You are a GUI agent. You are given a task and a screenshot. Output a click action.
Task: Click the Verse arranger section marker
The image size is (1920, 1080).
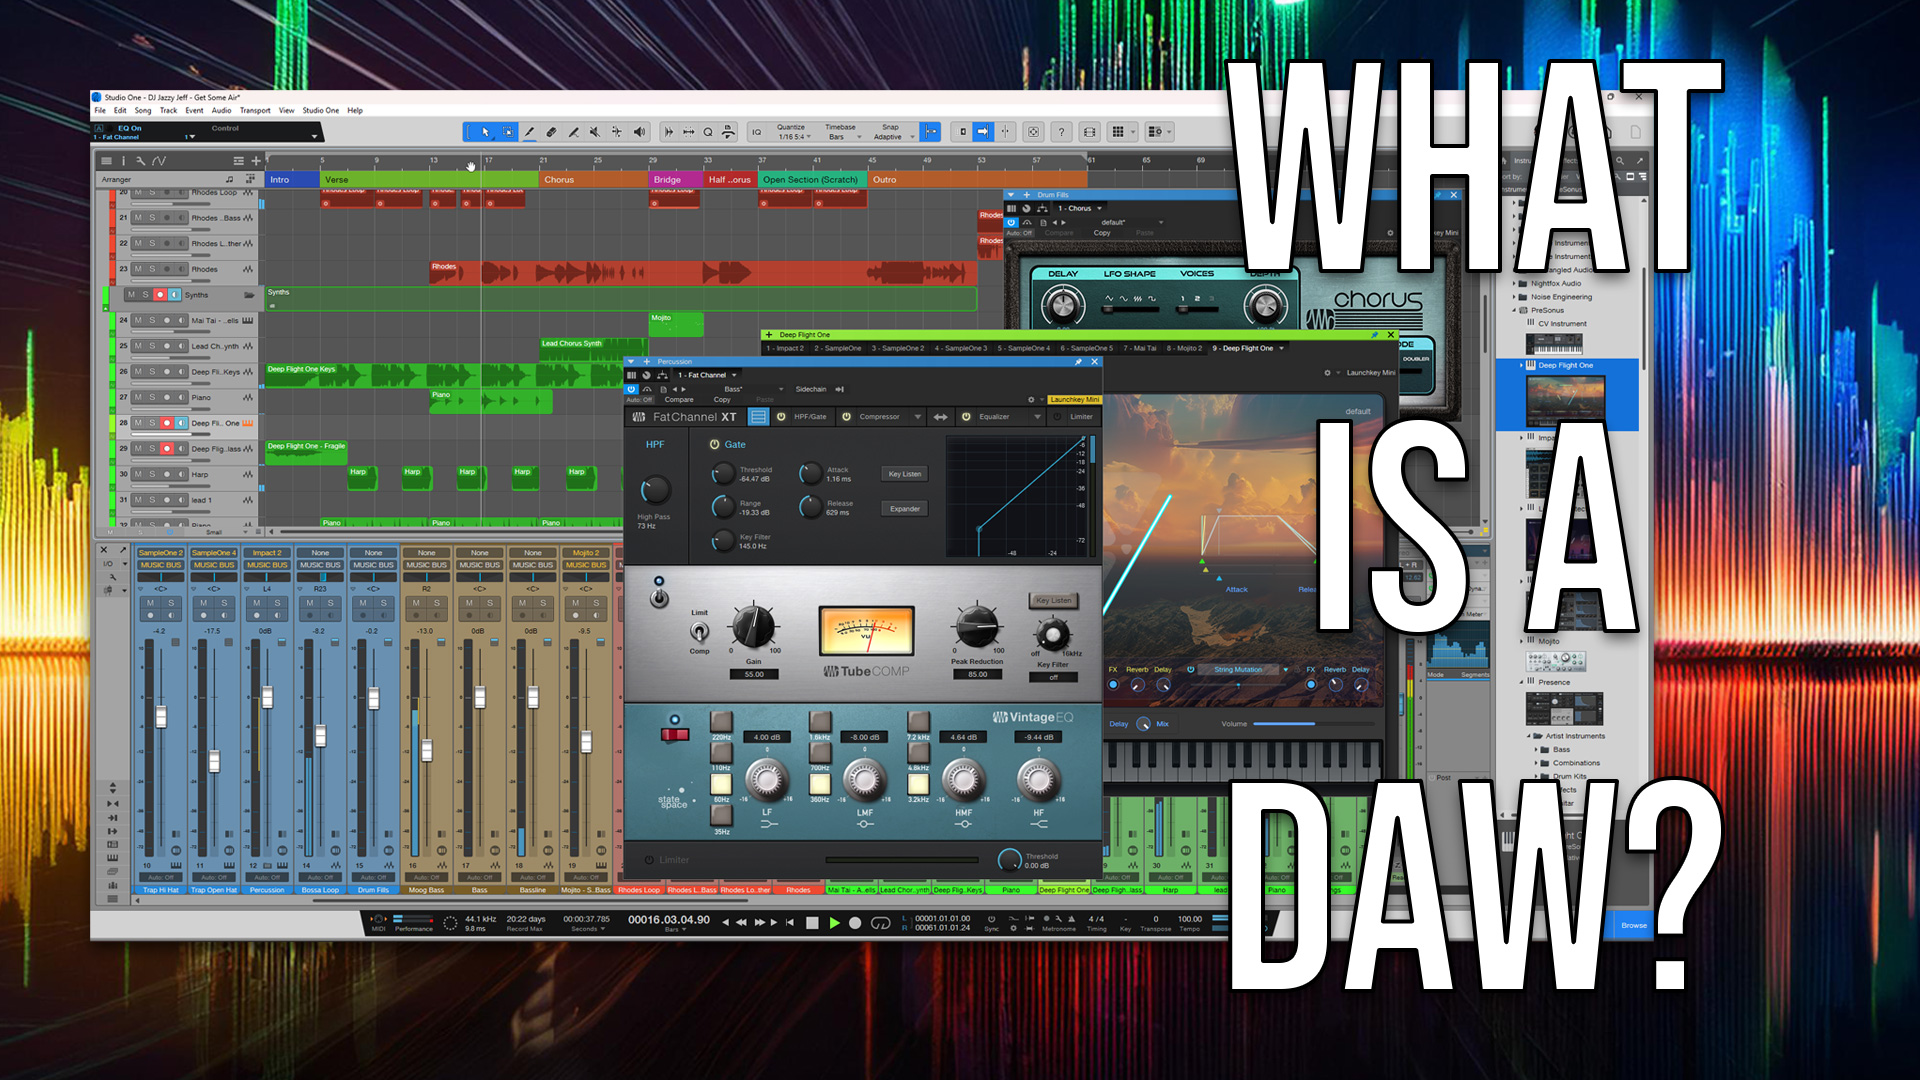(x=428, y=180)
